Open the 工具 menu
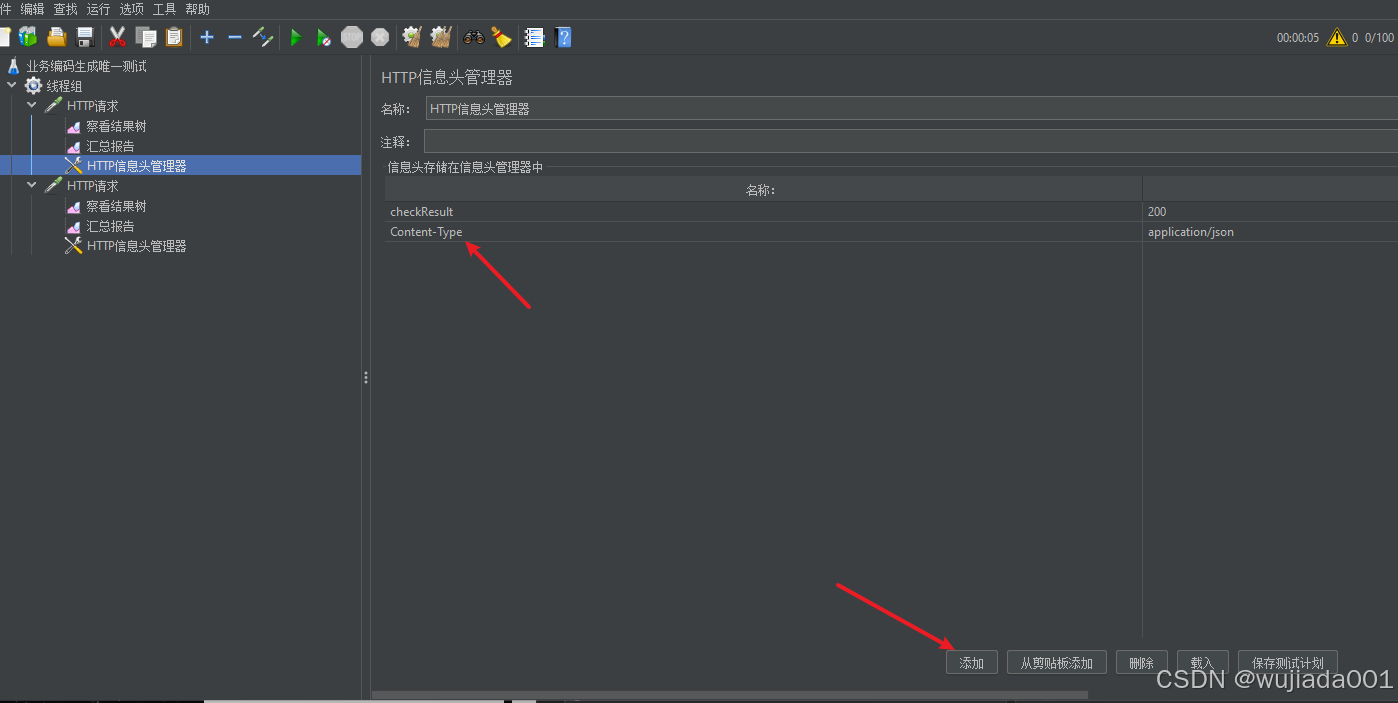This screenshot has width=1398, height=703. click(164, 9)
